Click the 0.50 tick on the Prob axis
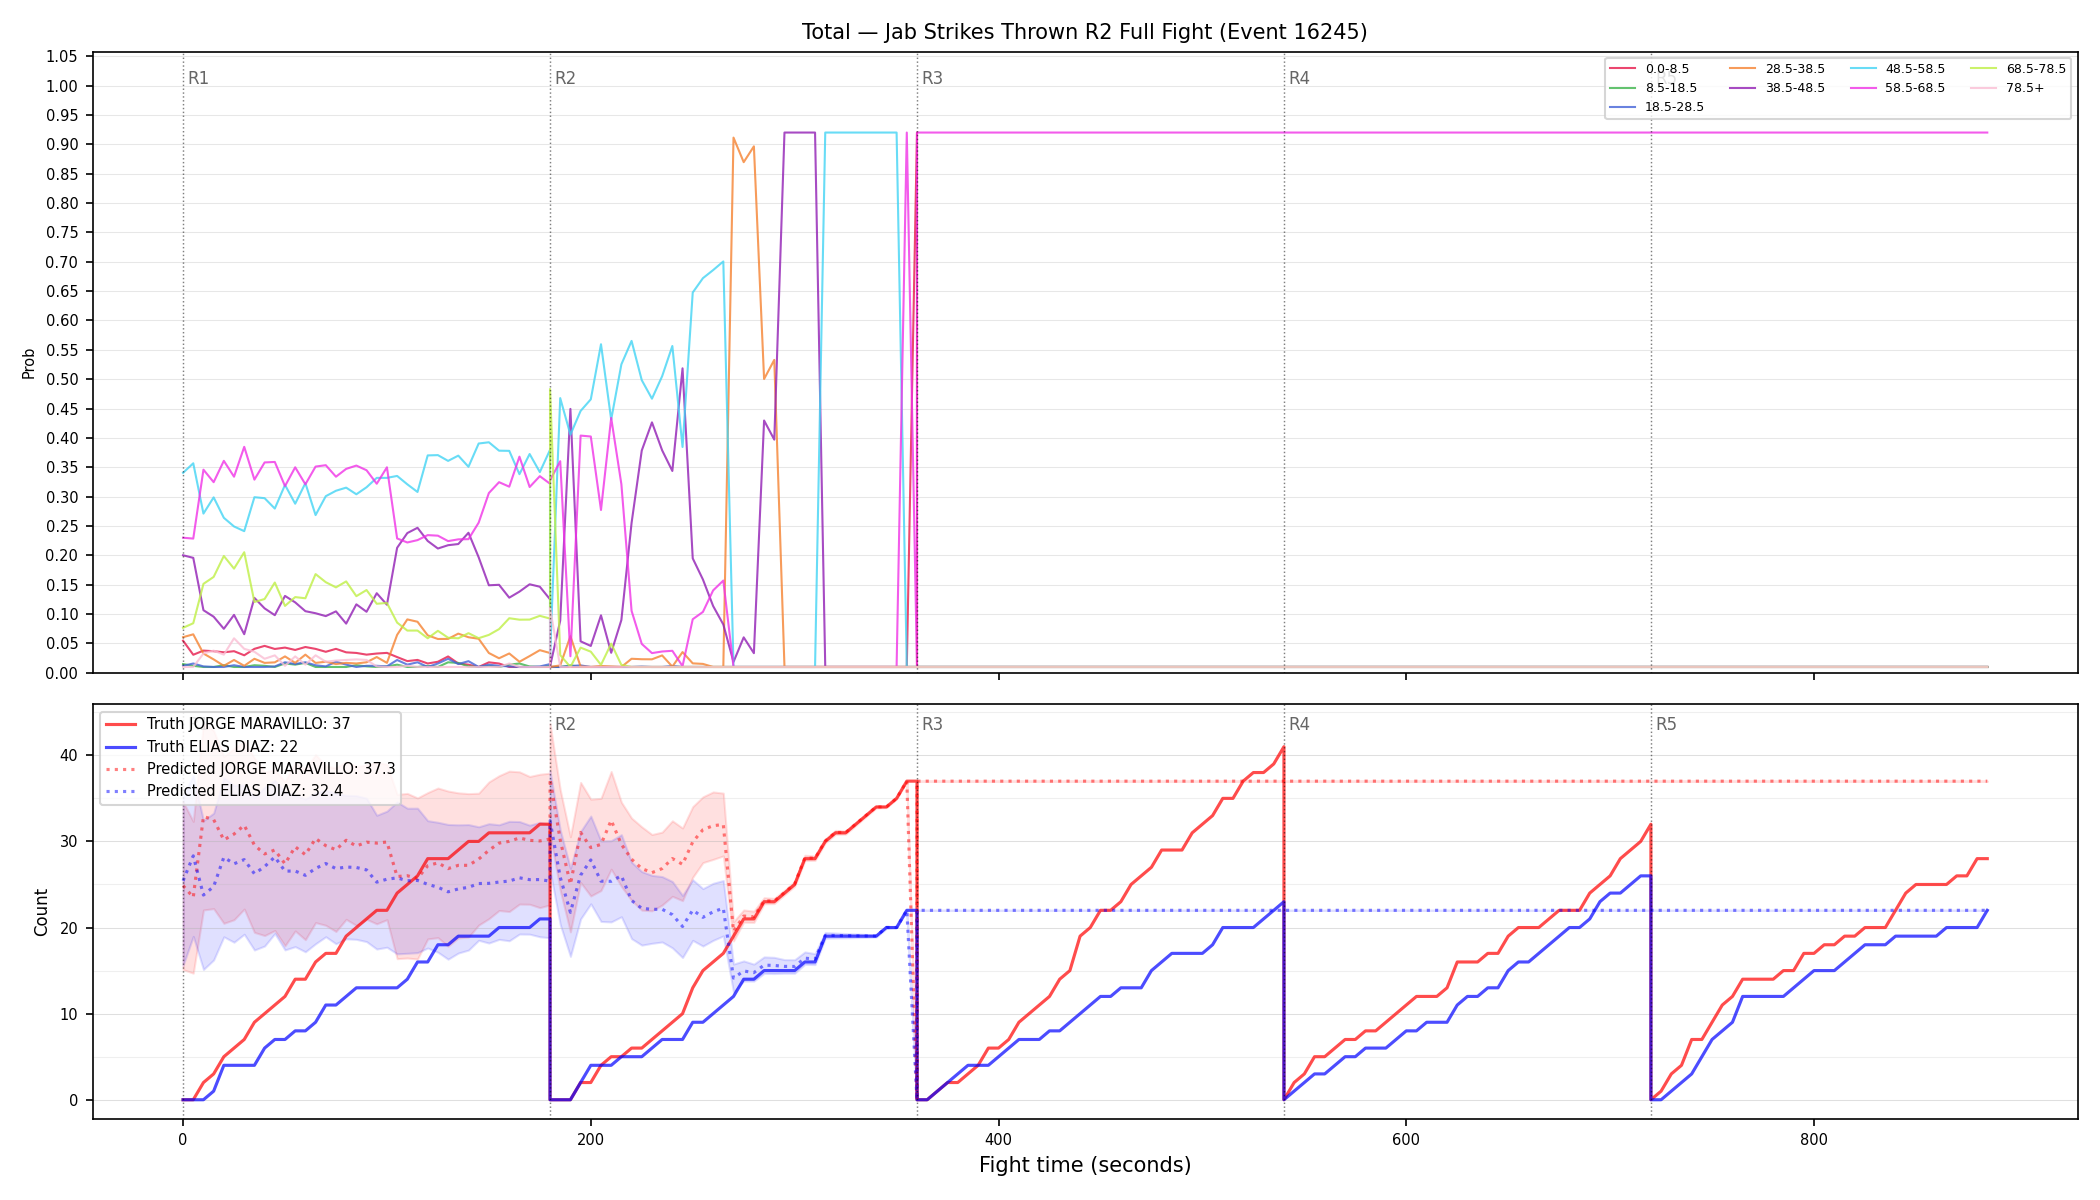The height and width of the screenshot is (1200, 2100). (x=62, y=380)
